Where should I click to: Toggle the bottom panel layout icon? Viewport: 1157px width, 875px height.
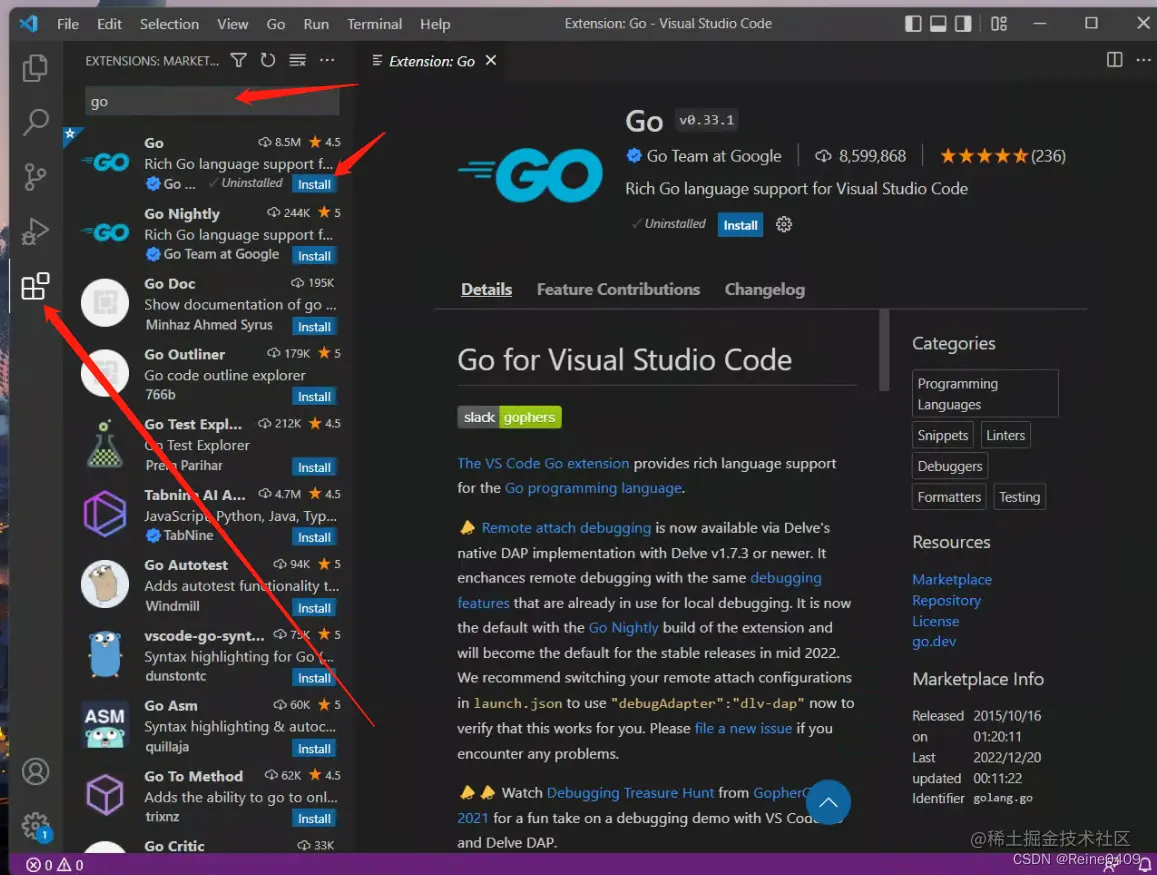pyautogui.click(x=938, y=24)
